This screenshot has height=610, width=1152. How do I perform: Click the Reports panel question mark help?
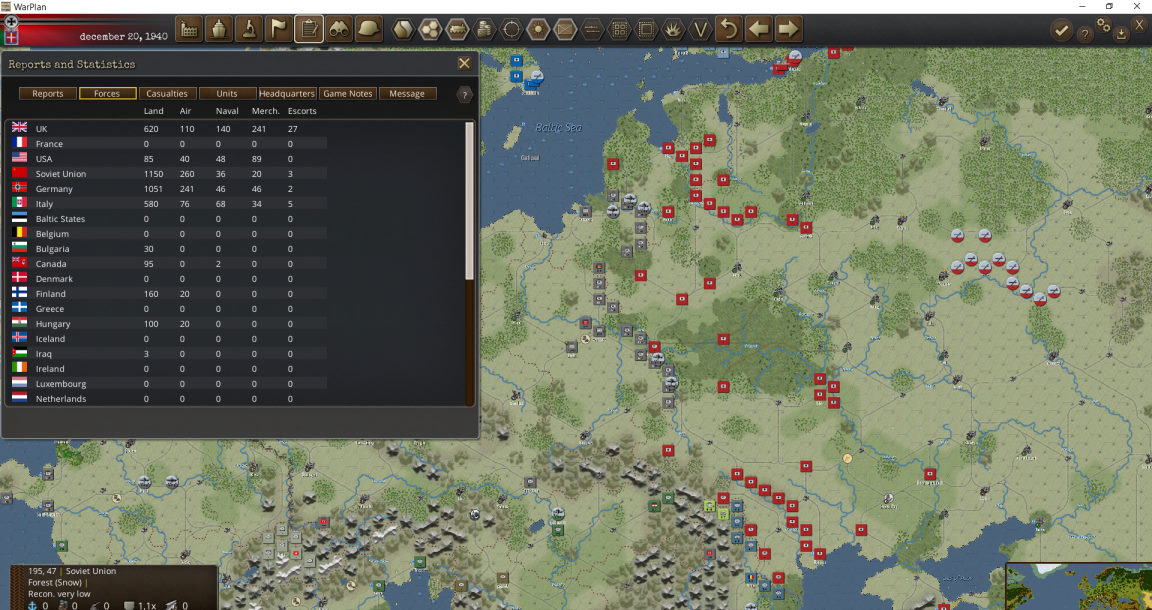point(464,95)
